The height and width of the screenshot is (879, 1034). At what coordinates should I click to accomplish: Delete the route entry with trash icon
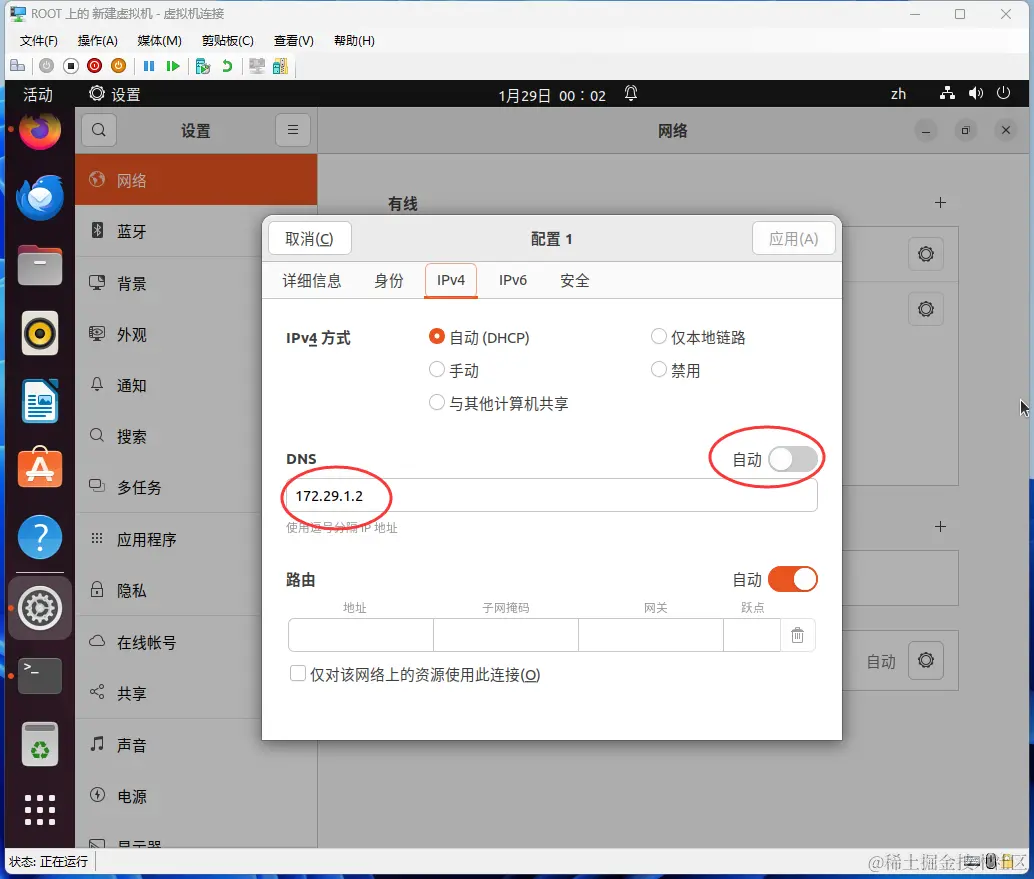tap(798, 634)
